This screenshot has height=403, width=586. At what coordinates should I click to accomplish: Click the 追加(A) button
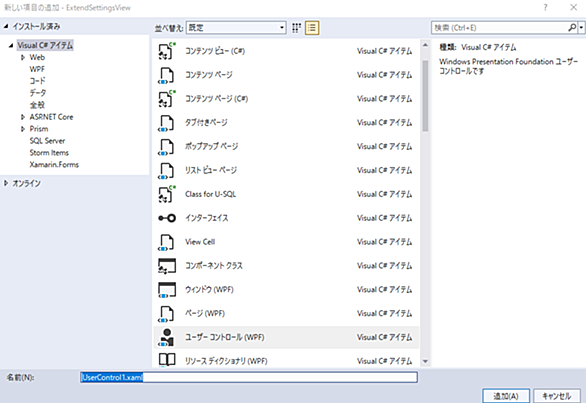[506, 396]
